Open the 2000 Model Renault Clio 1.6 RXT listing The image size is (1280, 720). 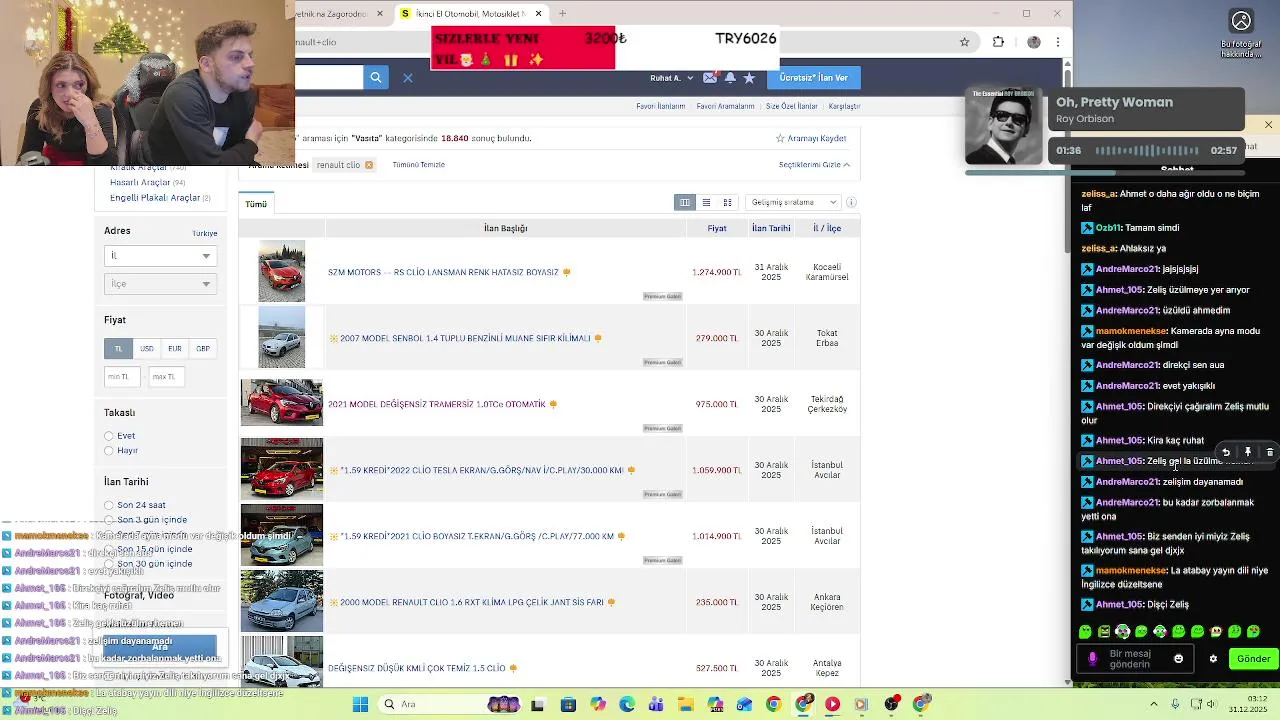[x=471, y=602]
